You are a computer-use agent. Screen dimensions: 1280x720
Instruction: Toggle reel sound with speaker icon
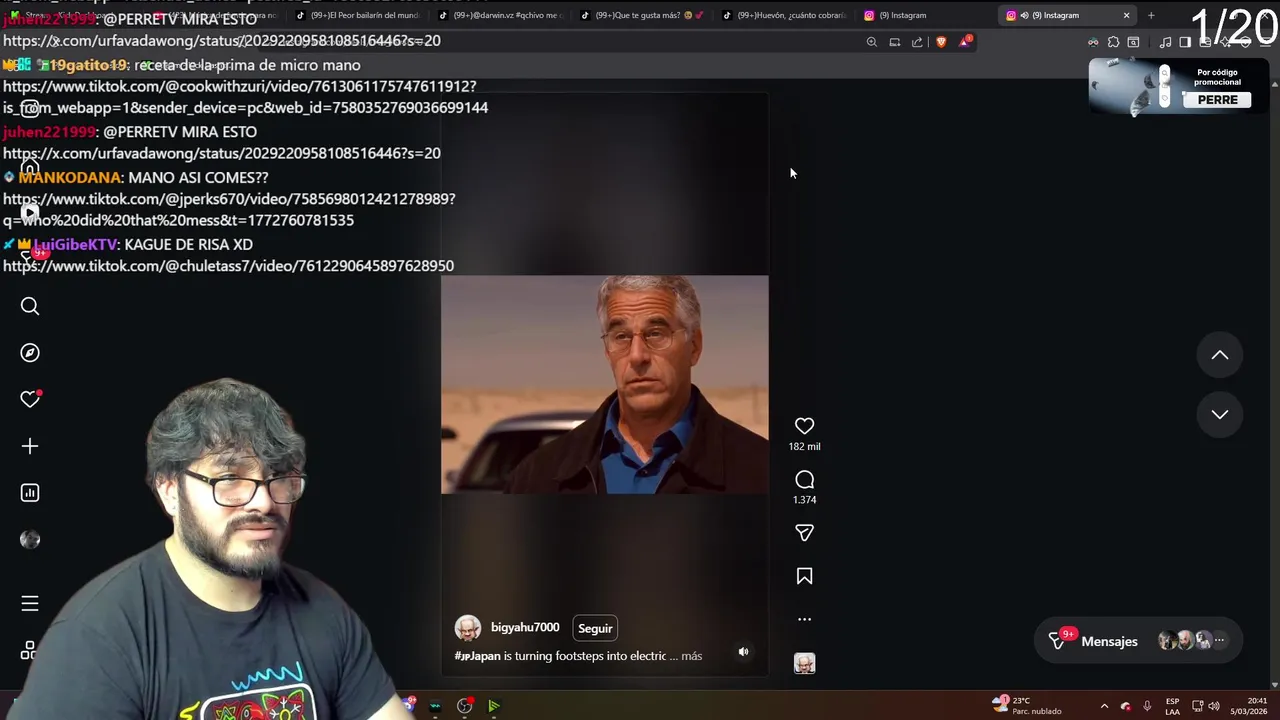[743, 652]
